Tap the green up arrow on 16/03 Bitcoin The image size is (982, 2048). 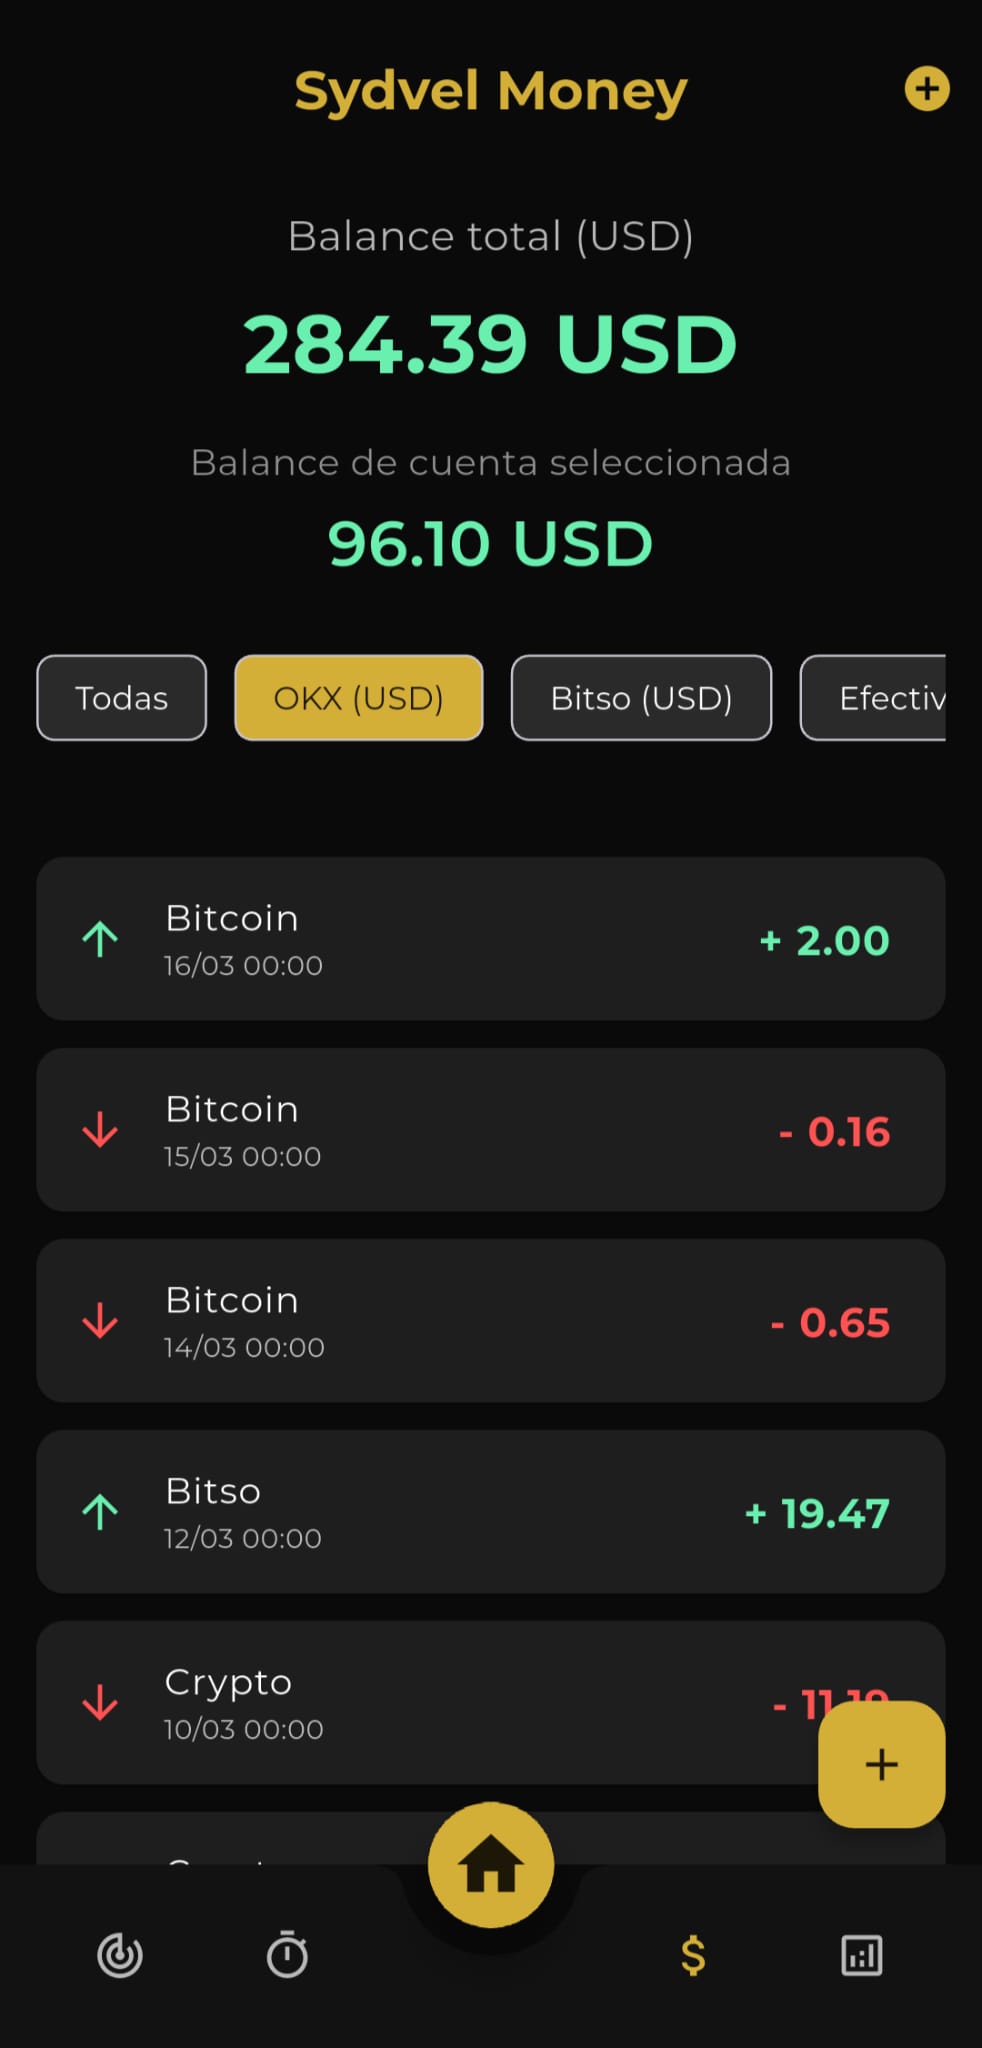click(100, 939)
